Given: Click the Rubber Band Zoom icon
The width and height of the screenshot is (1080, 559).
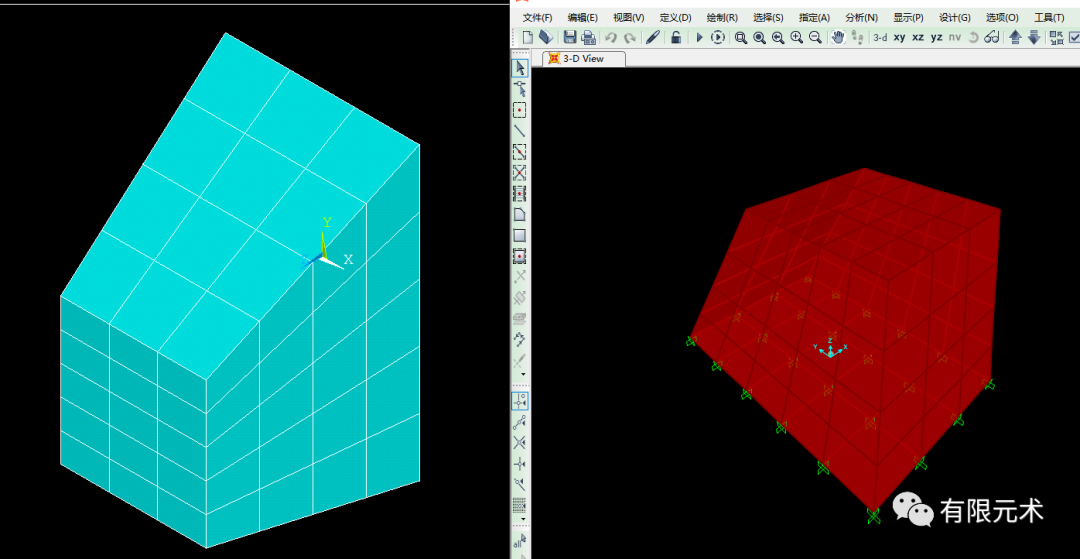Looking at the screenshot, I should click(741, 37).
